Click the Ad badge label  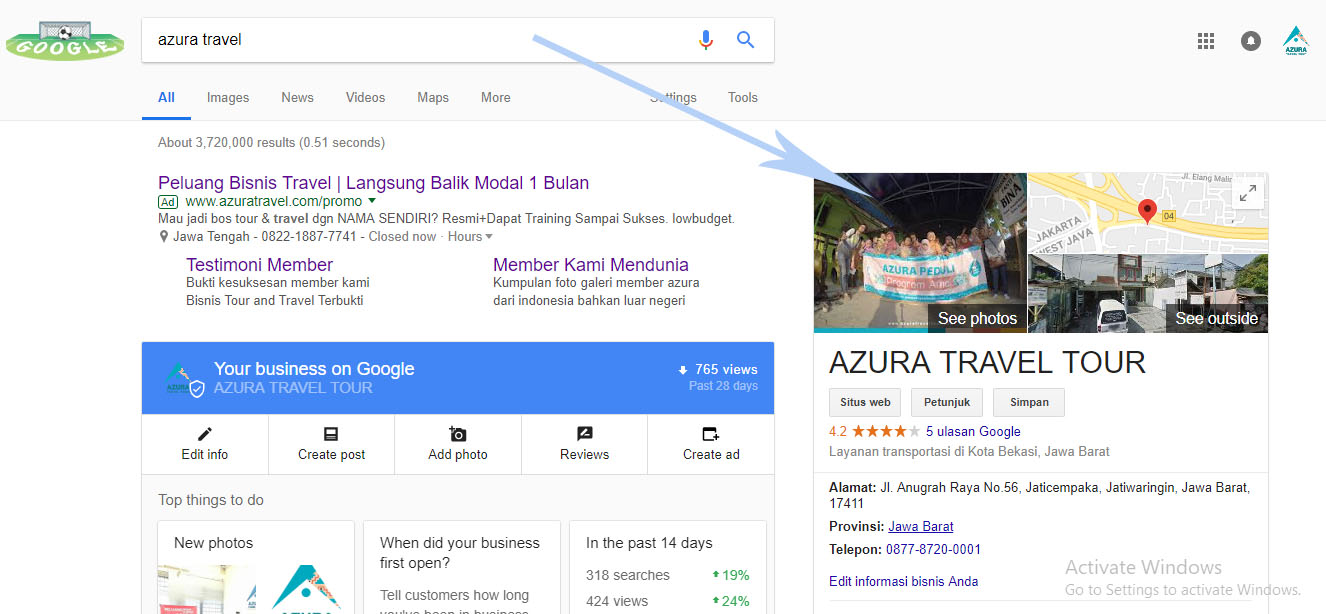168,202
